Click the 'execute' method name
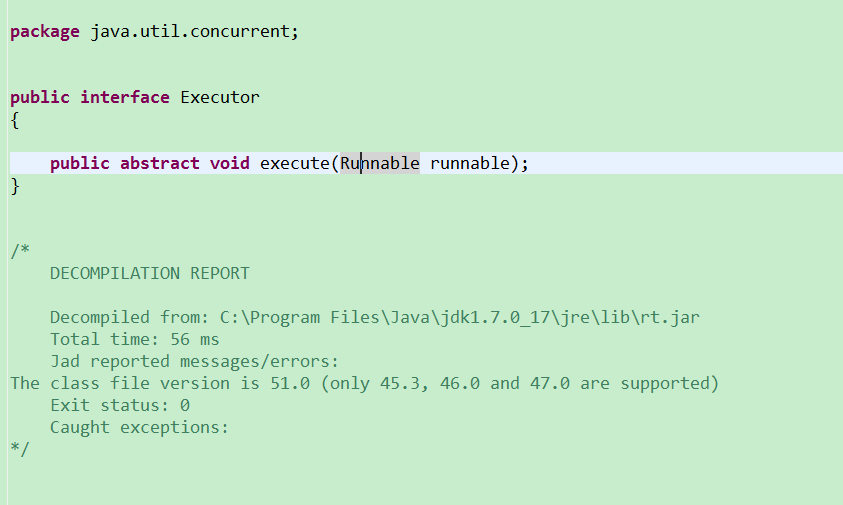 [x=295, y=163]
